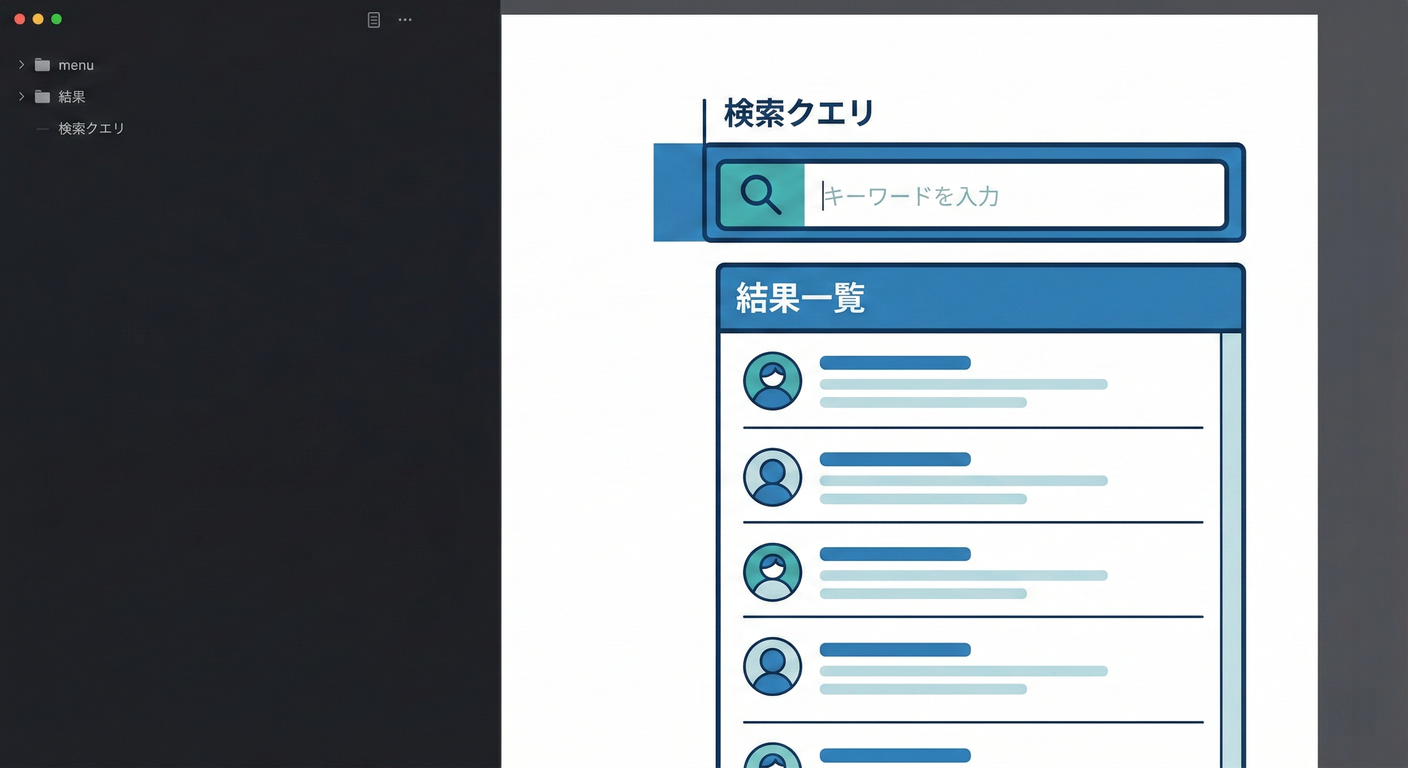Click the reading view document icon in toolbar

[373, 19]
